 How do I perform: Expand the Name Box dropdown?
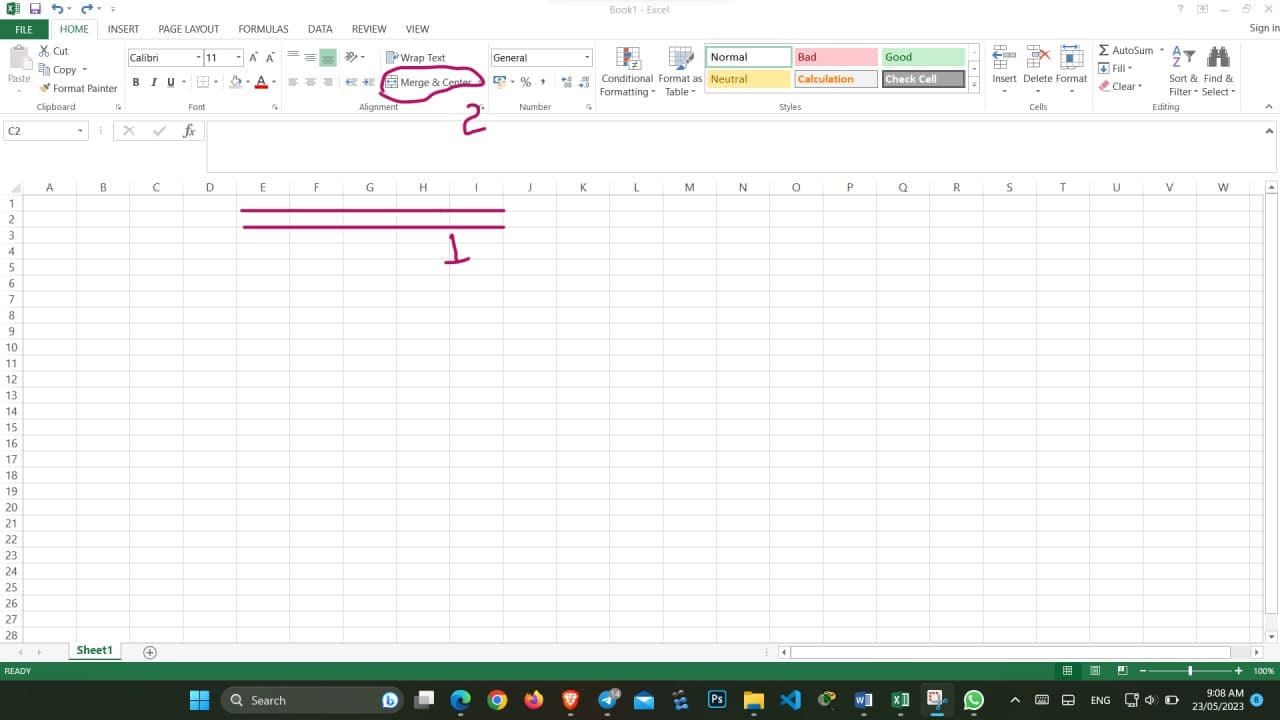coord(80,131)
